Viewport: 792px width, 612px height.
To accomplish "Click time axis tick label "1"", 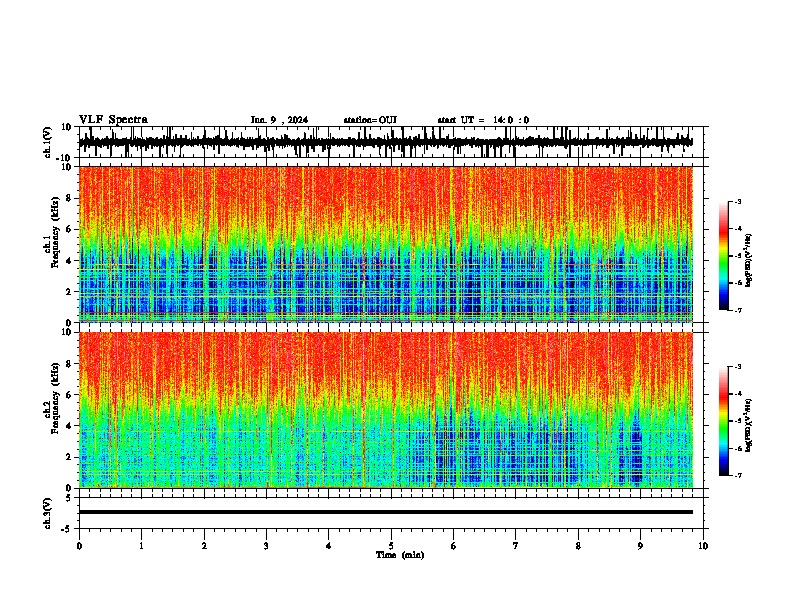I will 141,546.
